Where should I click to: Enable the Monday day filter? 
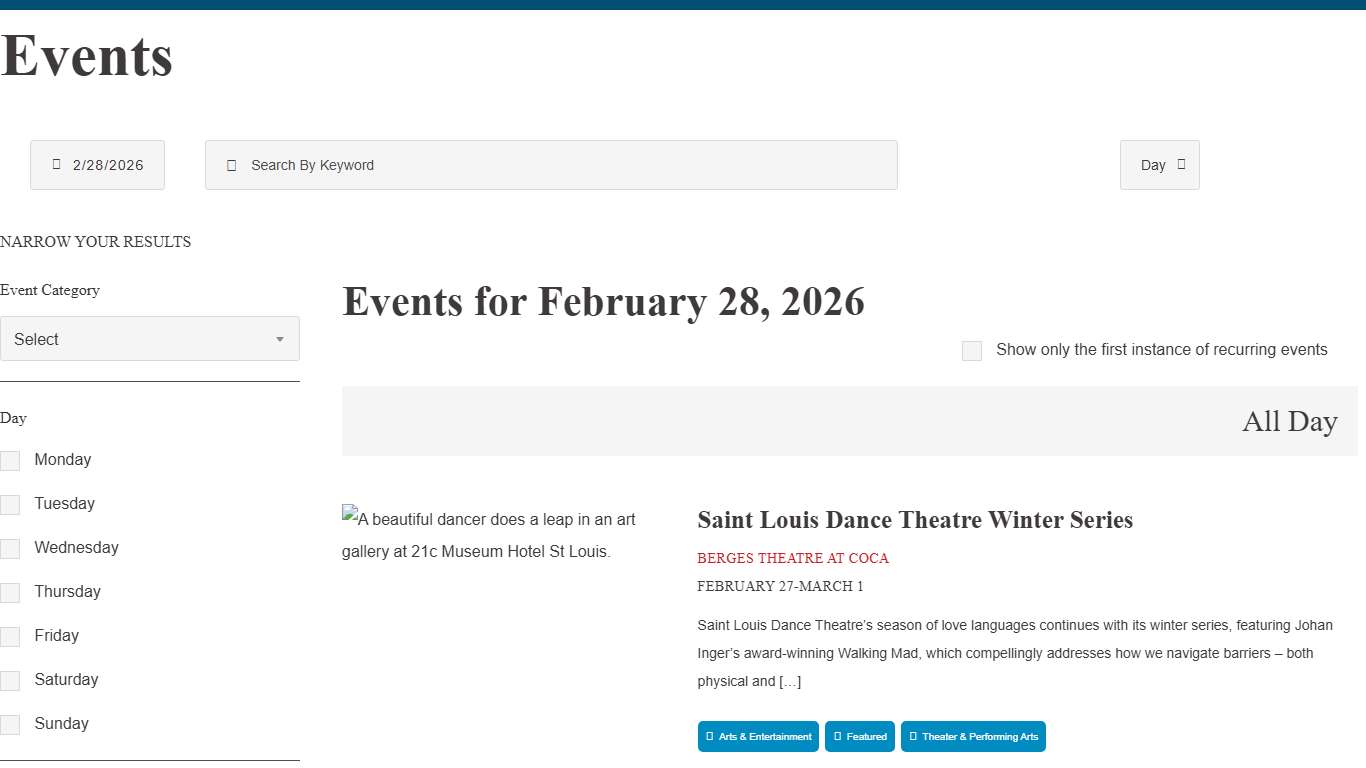(x=10, y=460)
